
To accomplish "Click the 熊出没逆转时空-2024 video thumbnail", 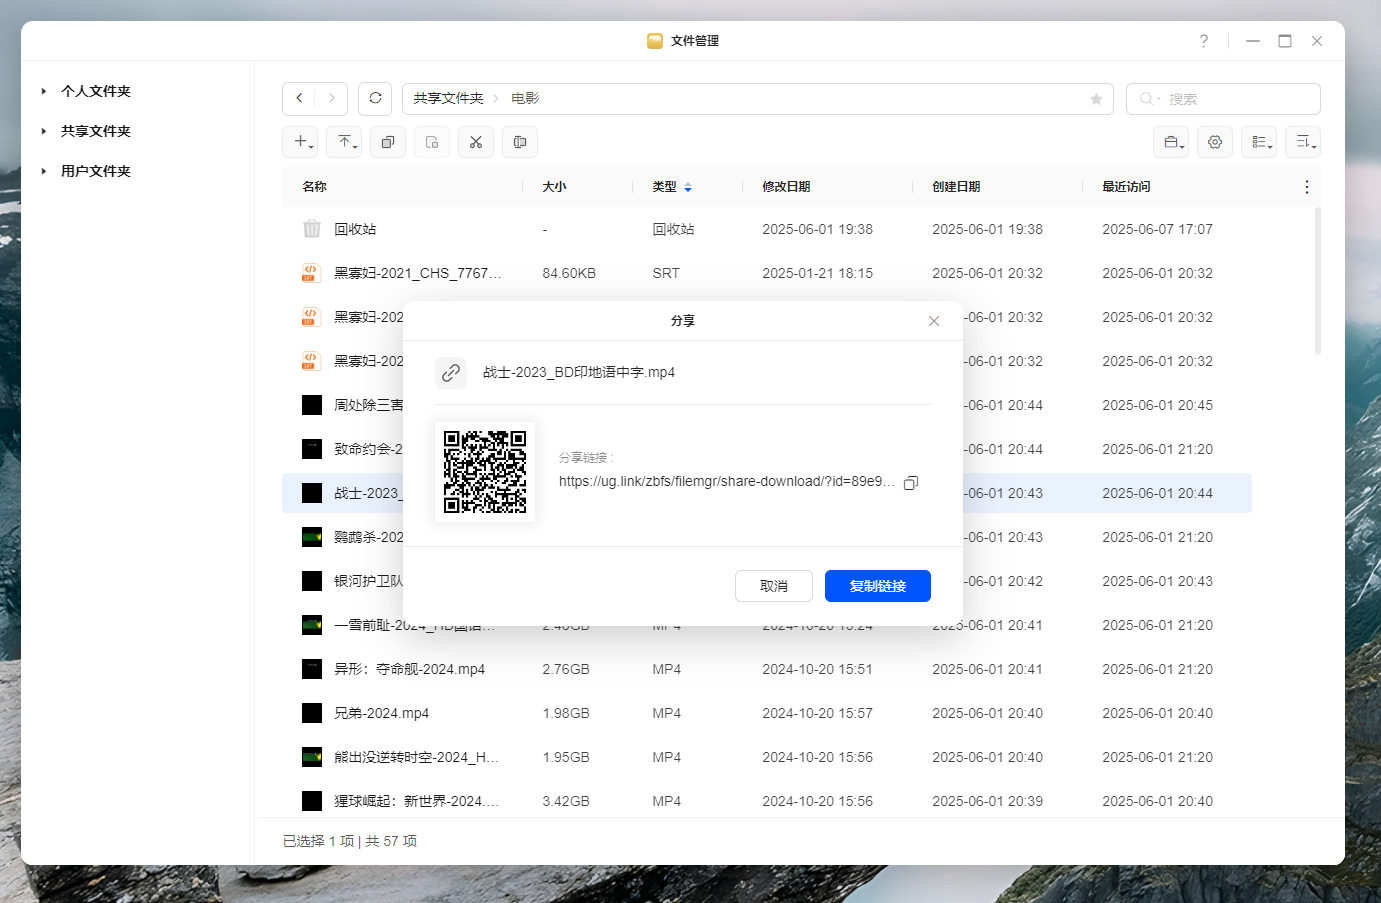I will pos(312,757).
